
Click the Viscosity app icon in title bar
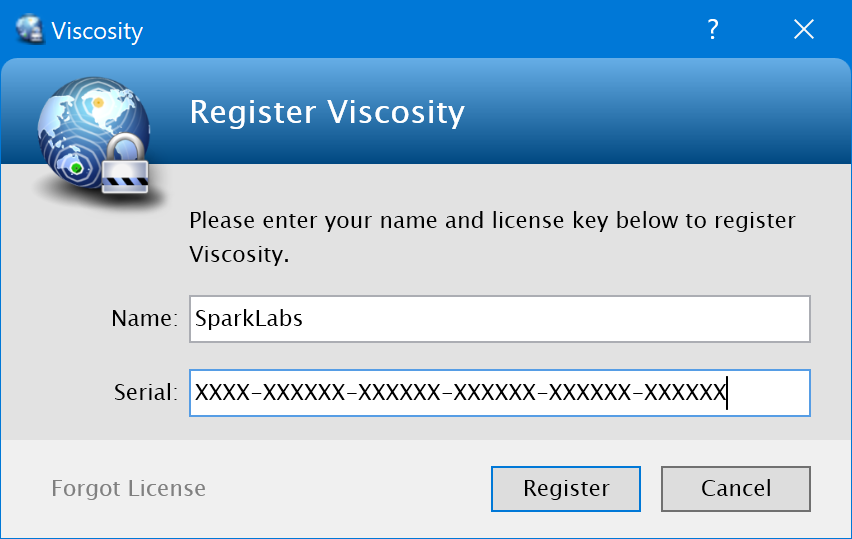coord(30,30)
